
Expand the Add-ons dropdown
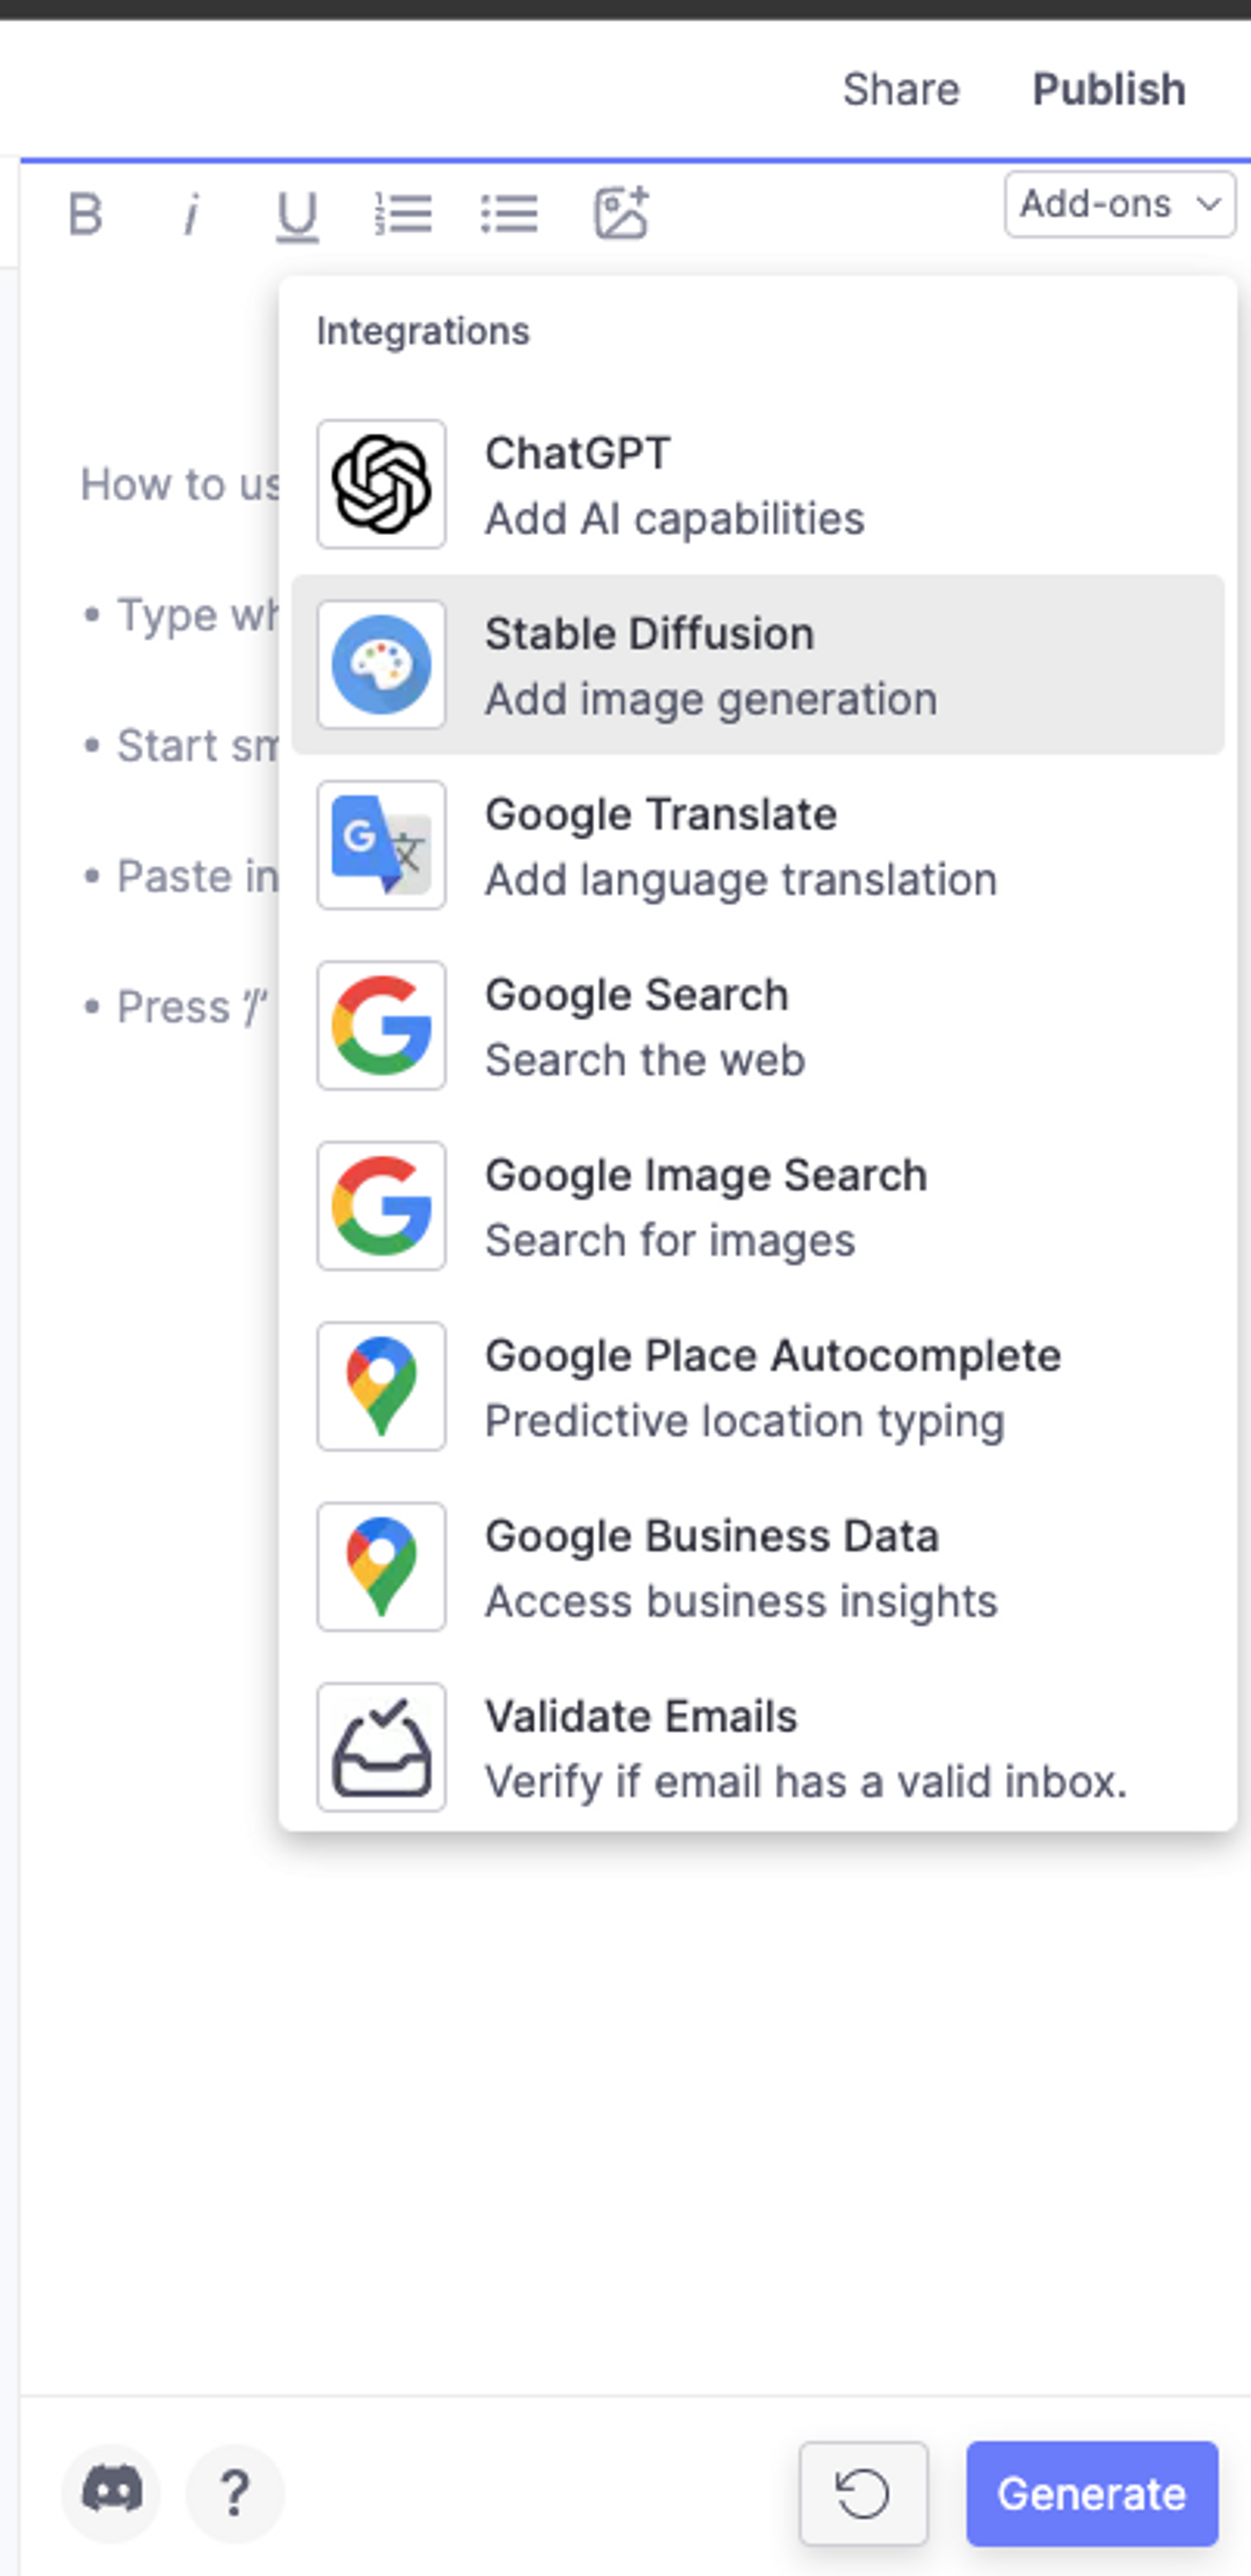pyautogui.click(x=1119, y=204)
